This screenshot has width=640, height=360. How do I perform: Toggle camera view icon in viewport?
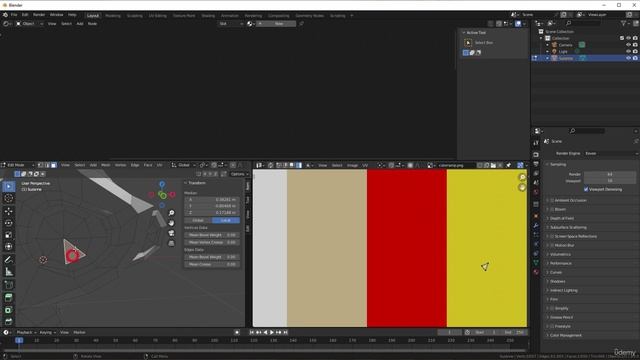coord(171,233)
